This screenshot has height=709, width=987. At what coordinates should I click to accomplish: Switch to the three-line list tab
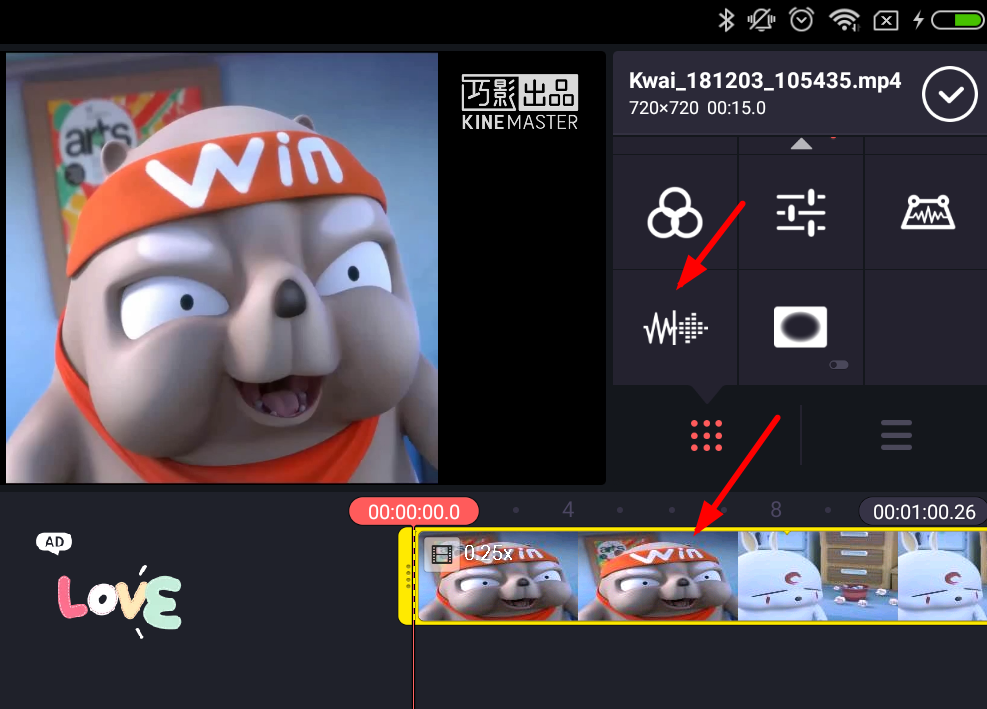(896, 435)
